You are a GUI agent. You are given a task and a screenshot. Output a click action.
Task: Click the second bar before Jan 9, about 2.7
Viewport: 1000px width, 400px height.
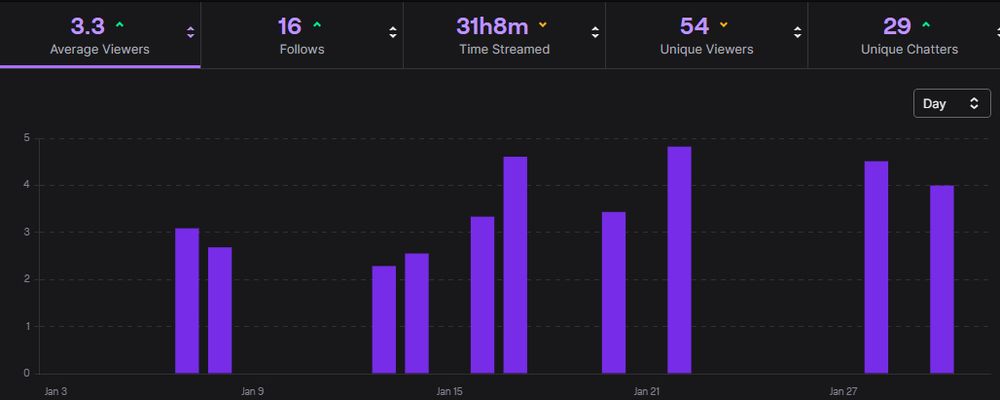pos(220,310)
